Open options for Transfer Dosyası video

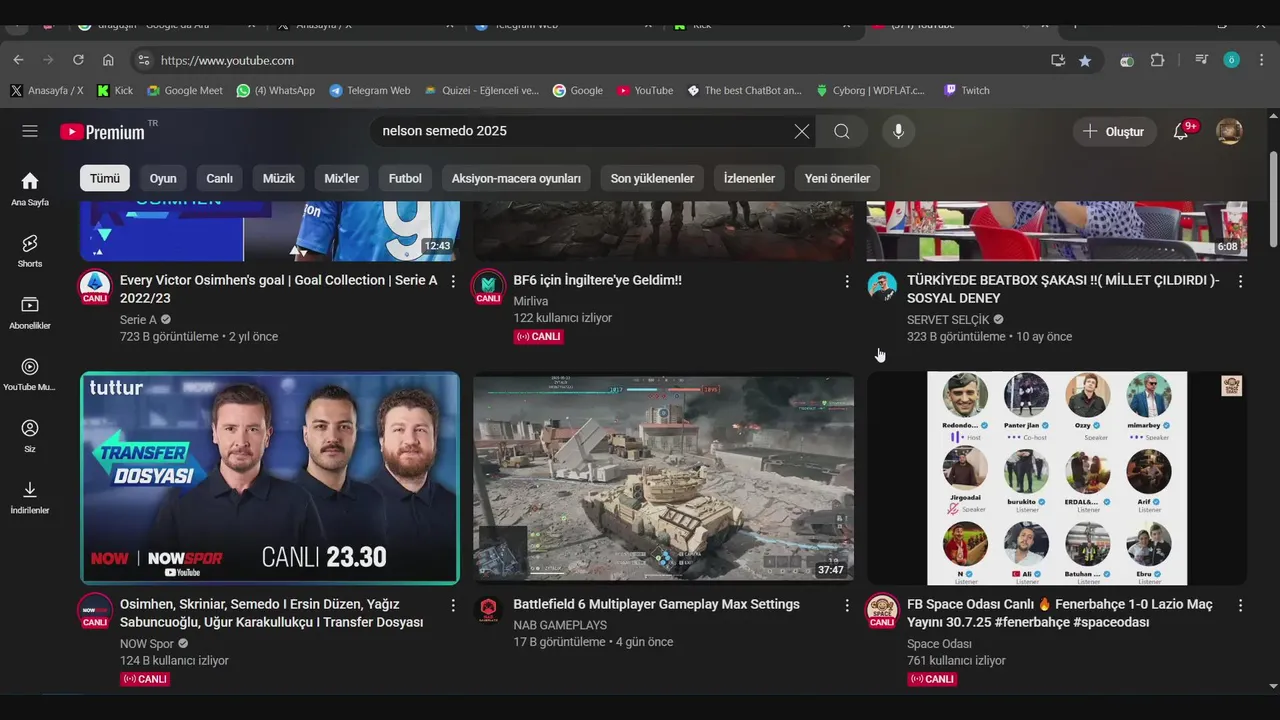pos(453,605)
